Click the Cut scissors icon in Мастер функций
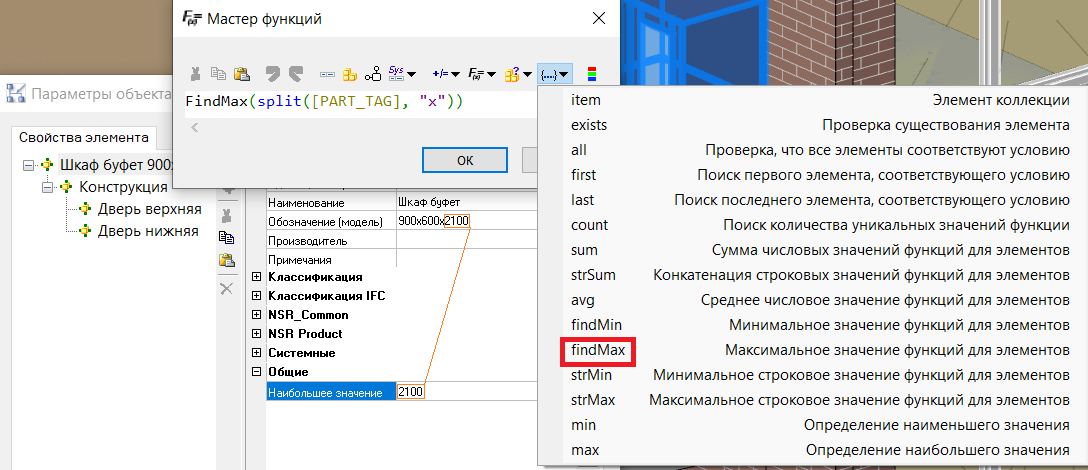This screenshot has width=1088, height=470. click(x=197, y=74)
